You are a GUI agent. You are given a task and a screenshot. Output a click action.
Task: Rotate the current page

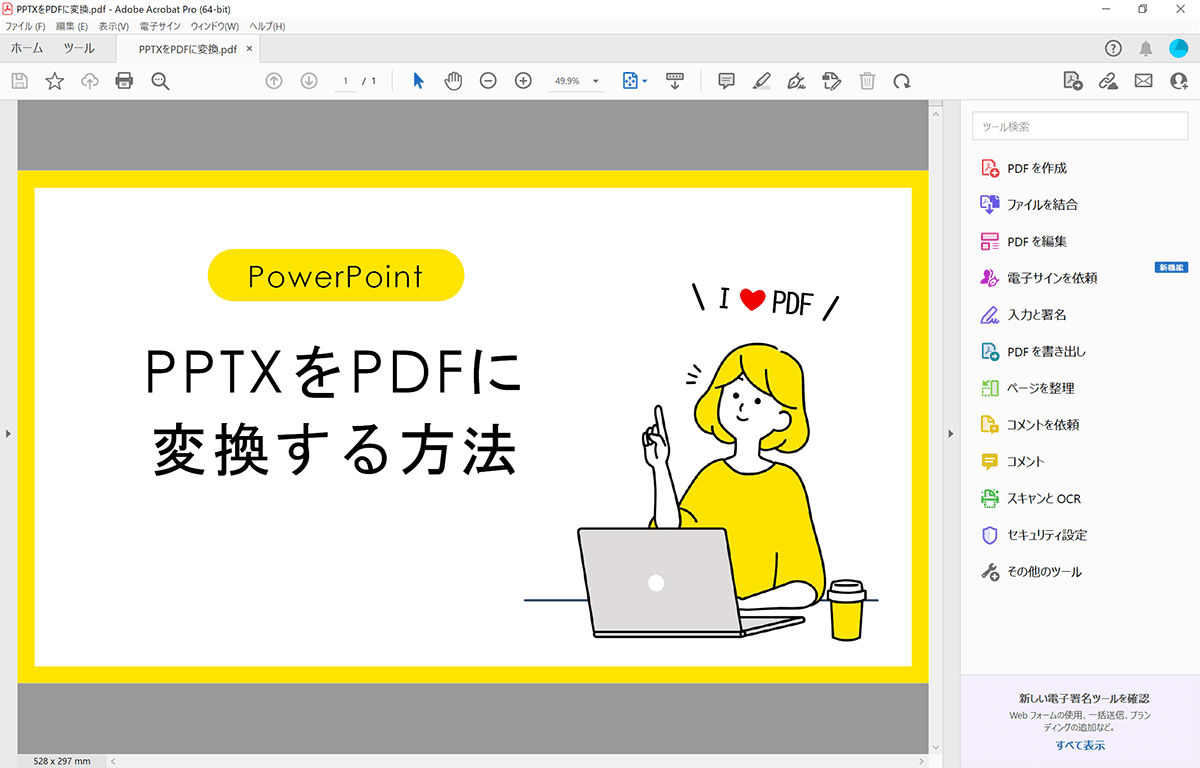[x=902, y=81]
